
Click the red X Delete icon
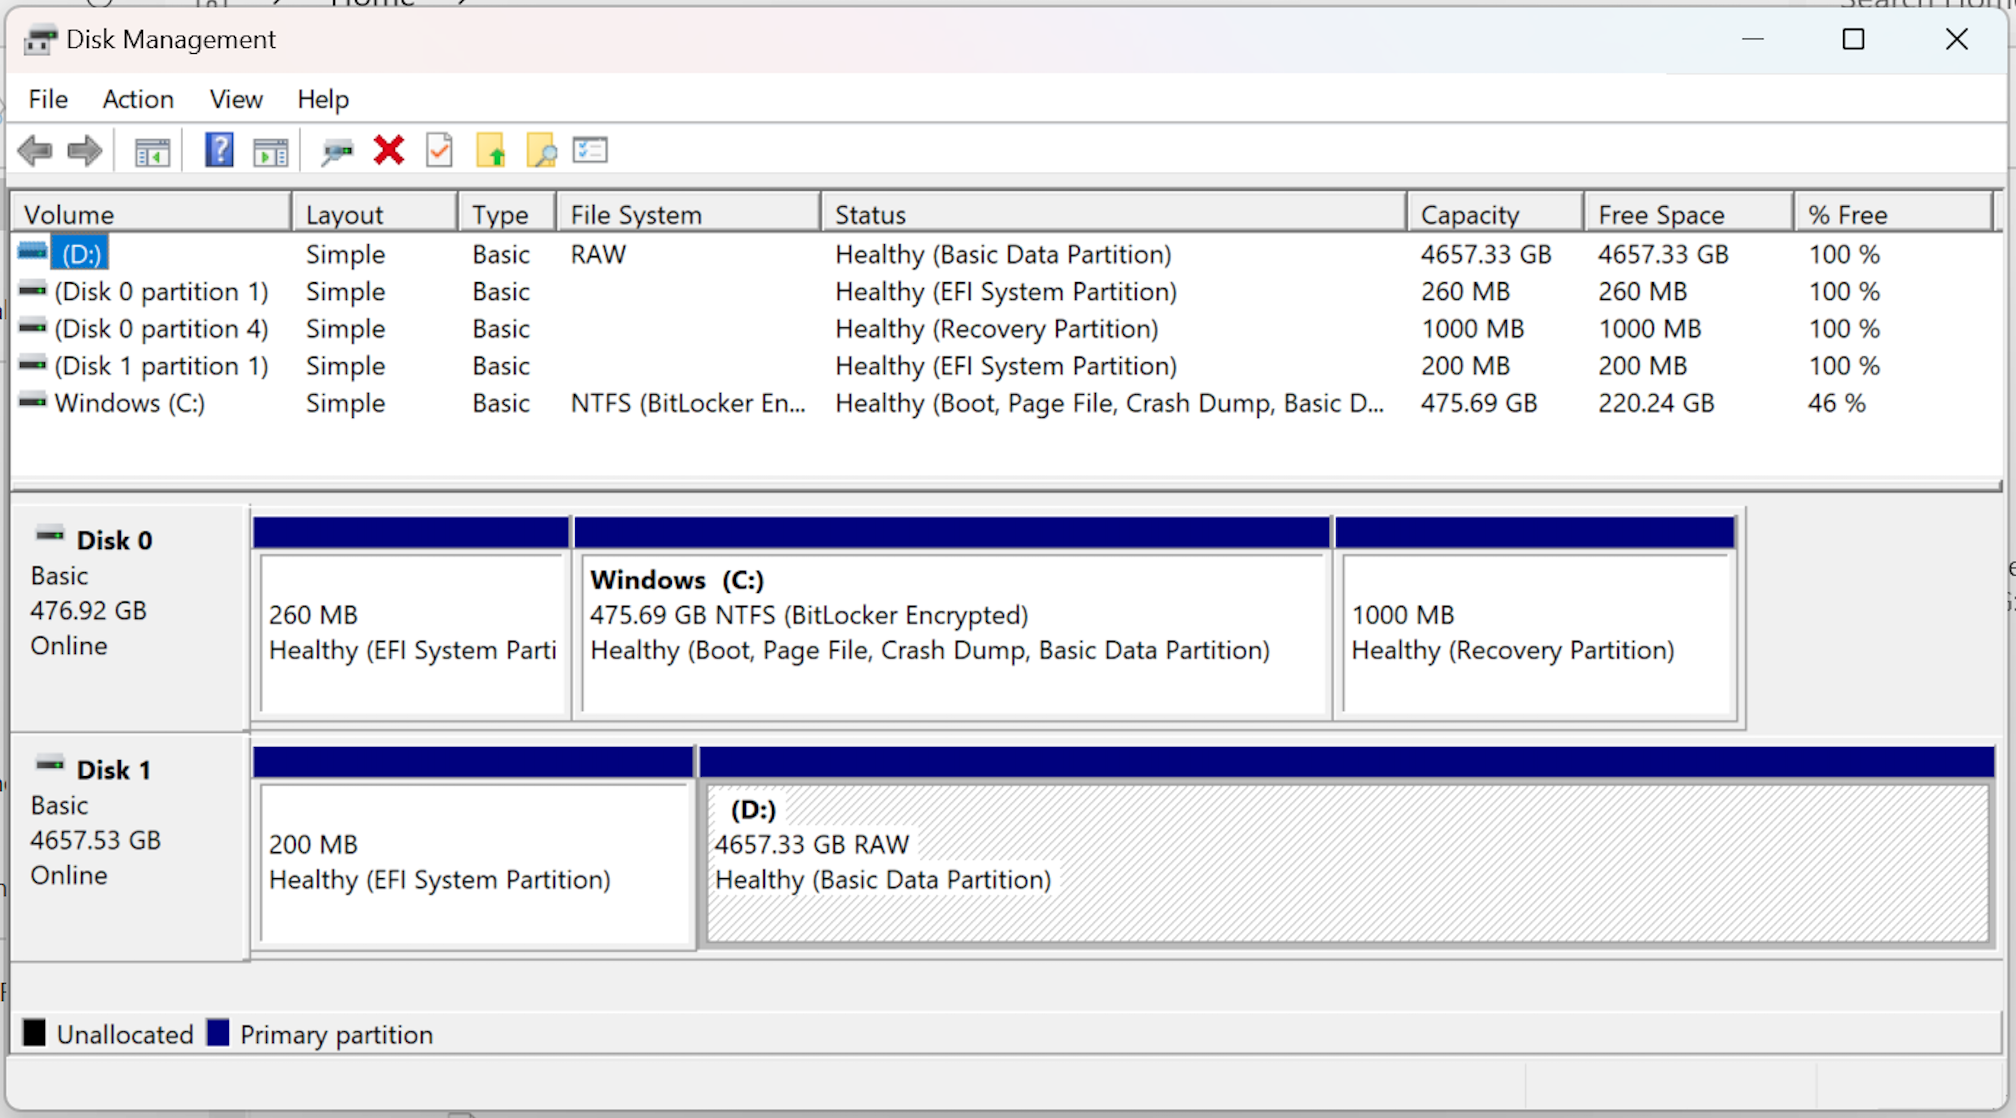point(389,151)
